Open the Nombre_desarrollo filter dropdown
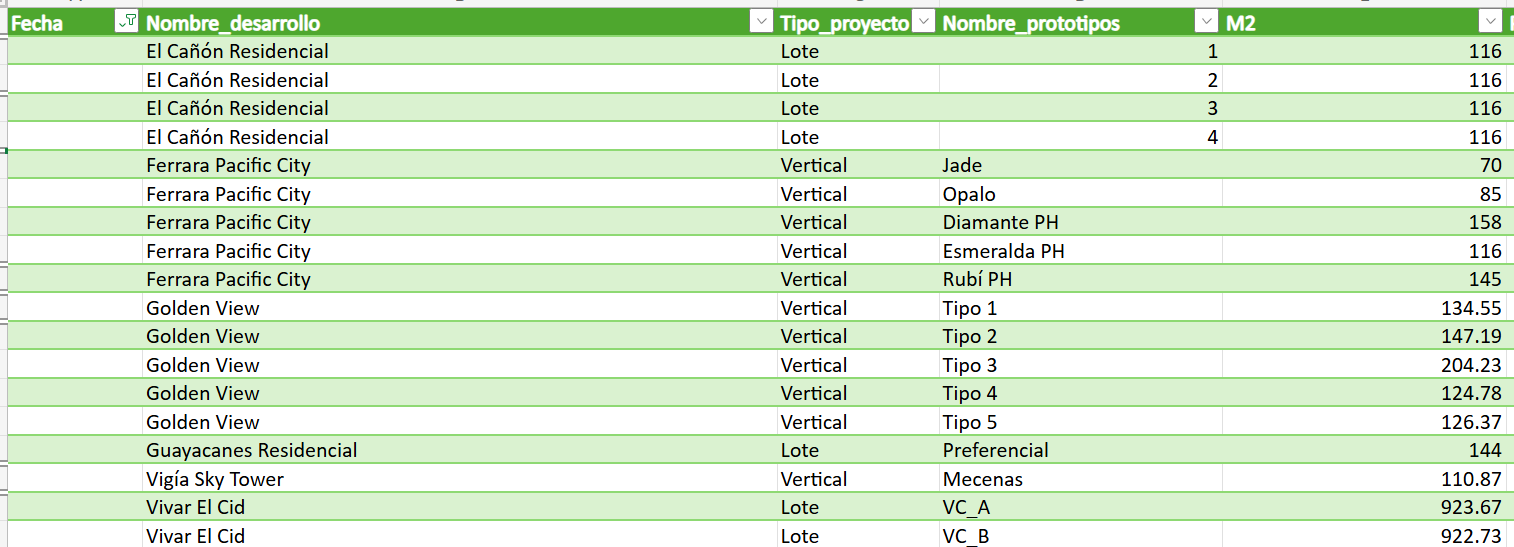The height and width of the screenshot is (547, 1514). click(762, 23)
